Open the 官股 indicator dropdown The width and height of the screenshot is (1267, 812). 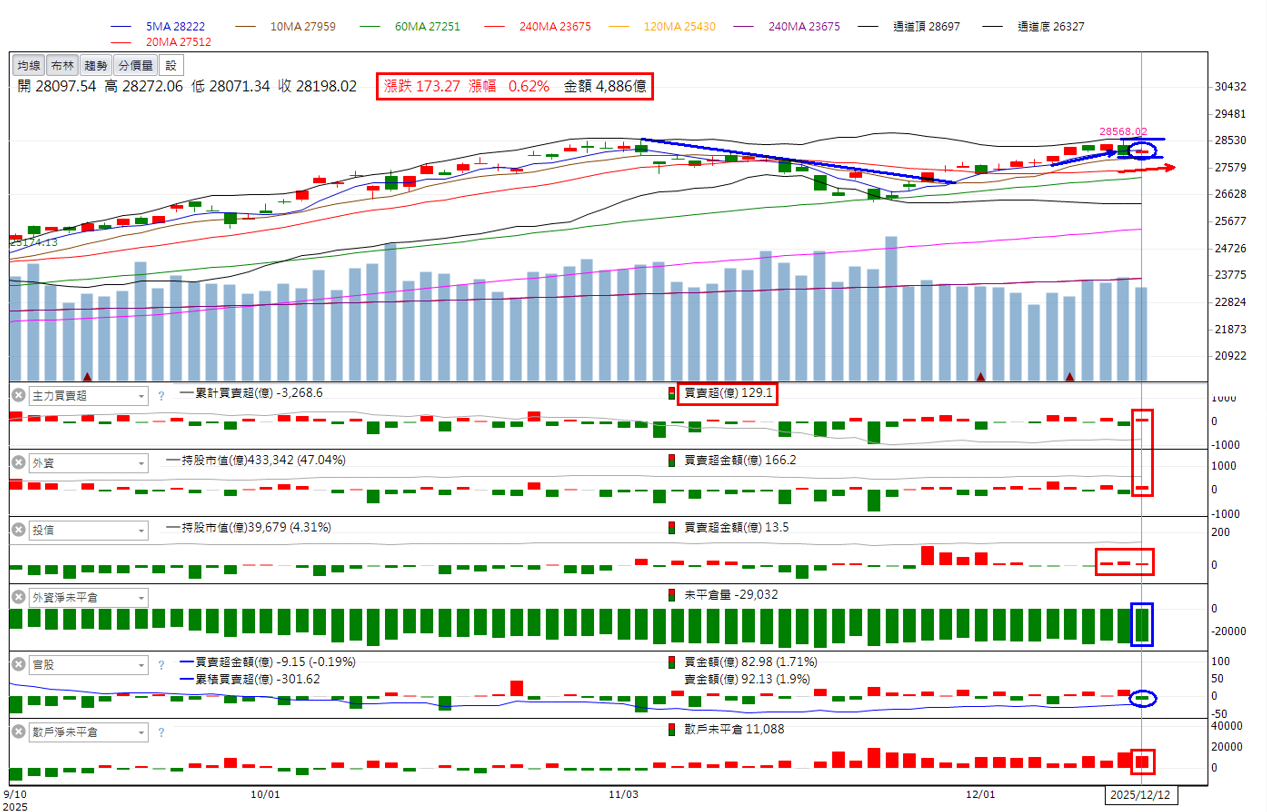[88, 664]
